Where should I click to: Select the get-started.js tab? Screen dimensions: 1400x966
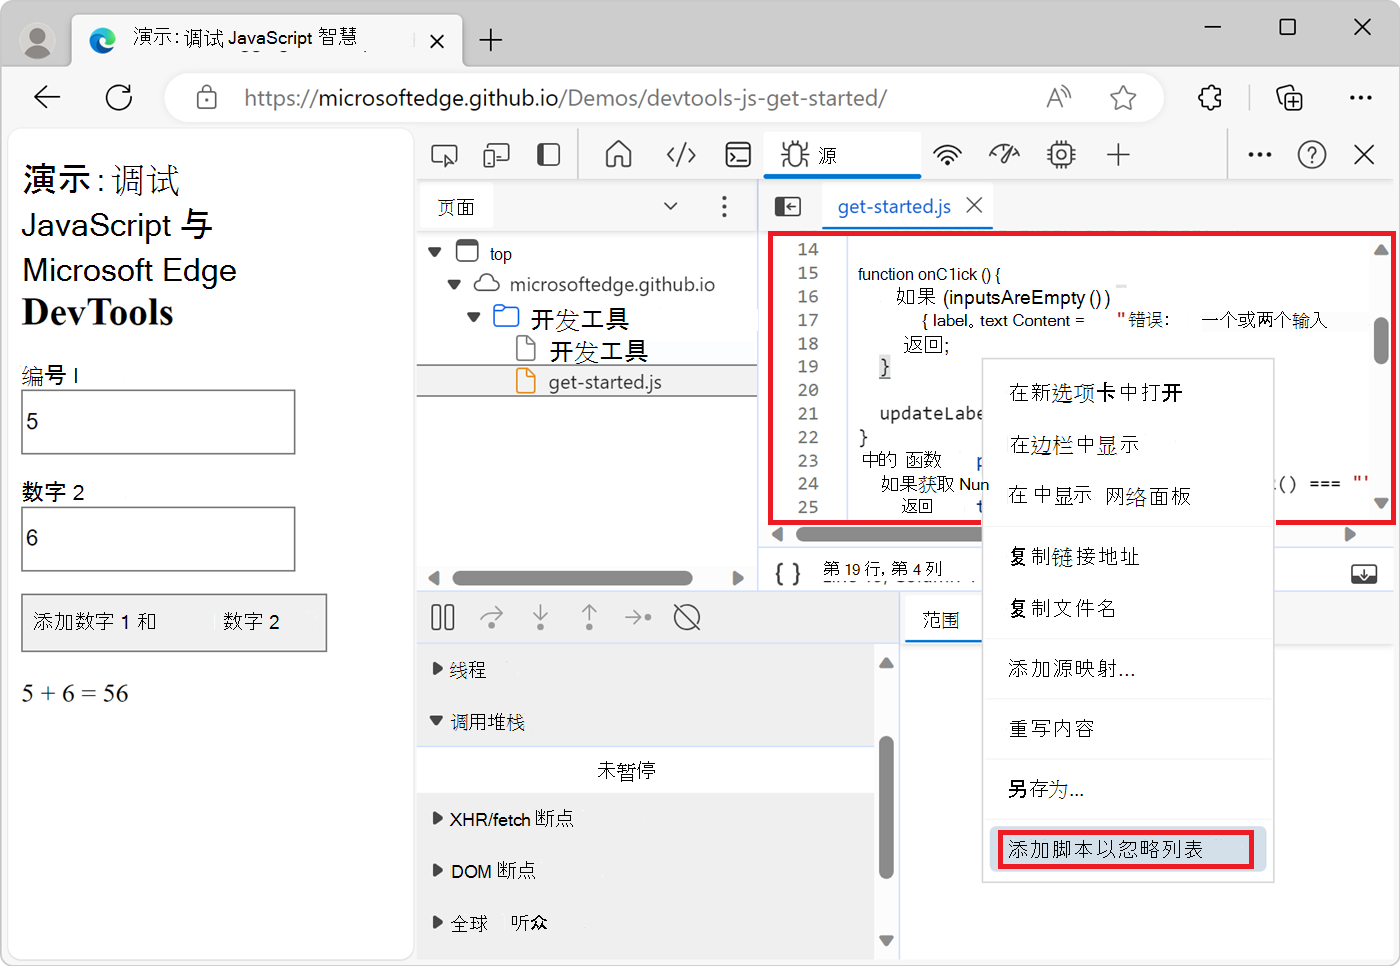[893, 207]
